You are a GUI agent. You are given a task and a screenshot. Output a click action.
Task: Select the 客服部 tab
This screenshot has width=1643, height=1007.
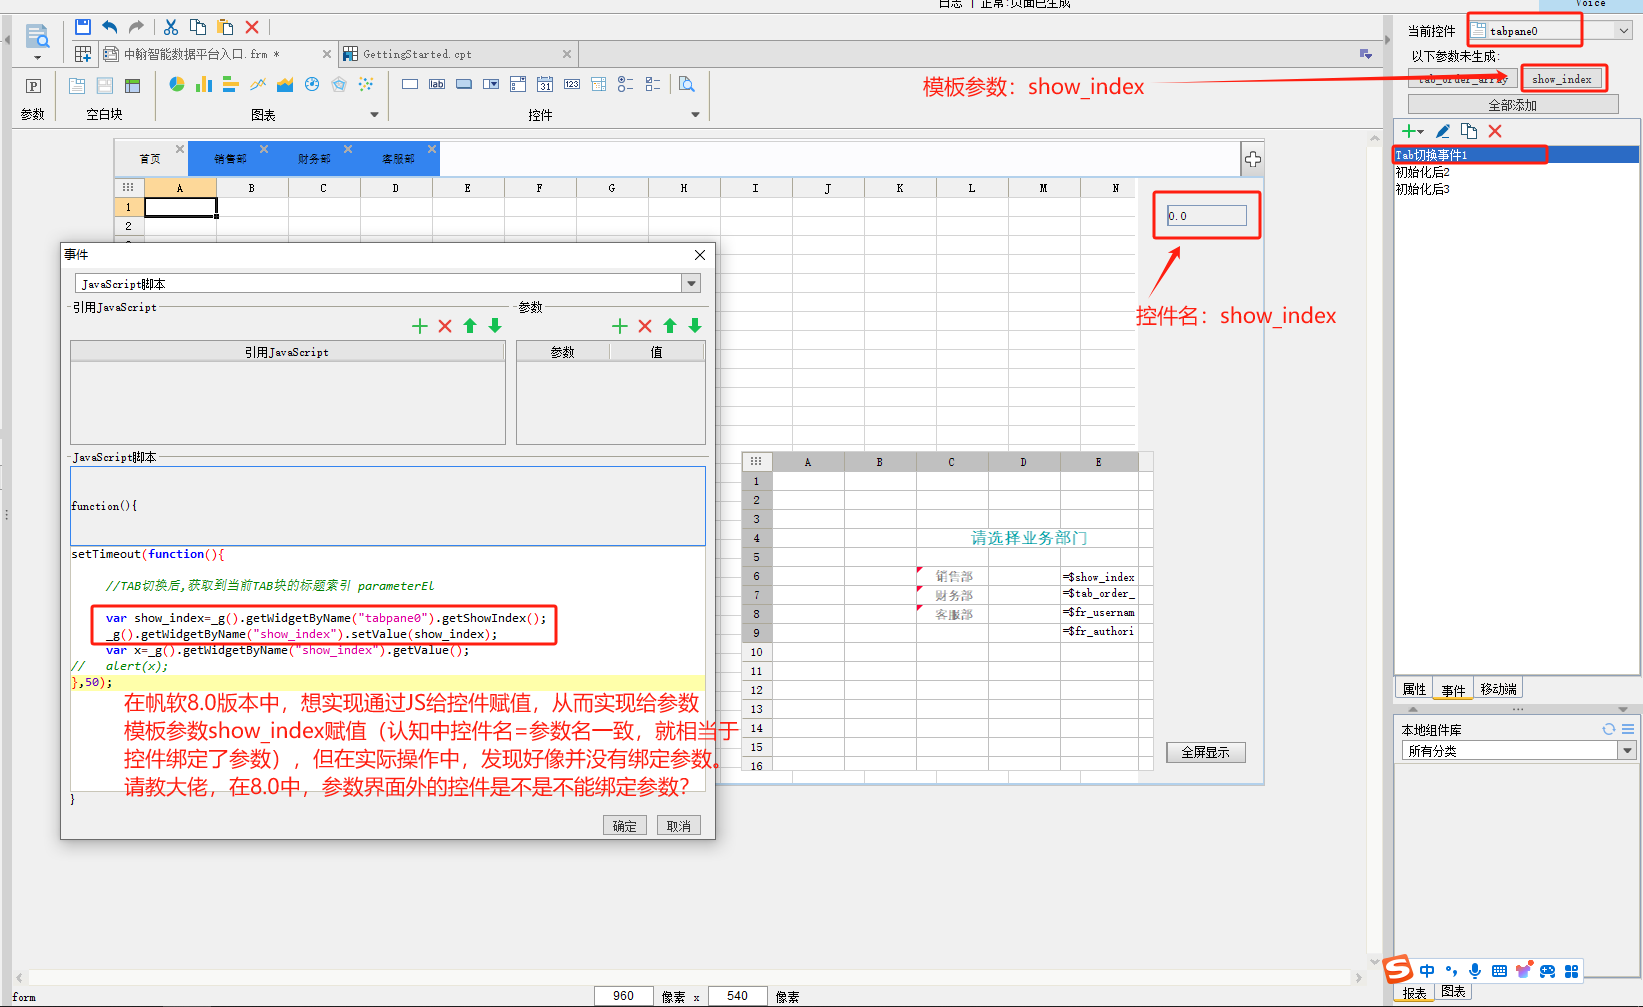pyautogui.click(x=398, y=159)
